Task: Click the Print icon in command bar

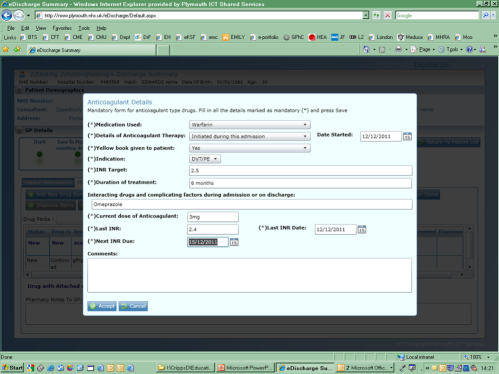Action: [398, 49]
